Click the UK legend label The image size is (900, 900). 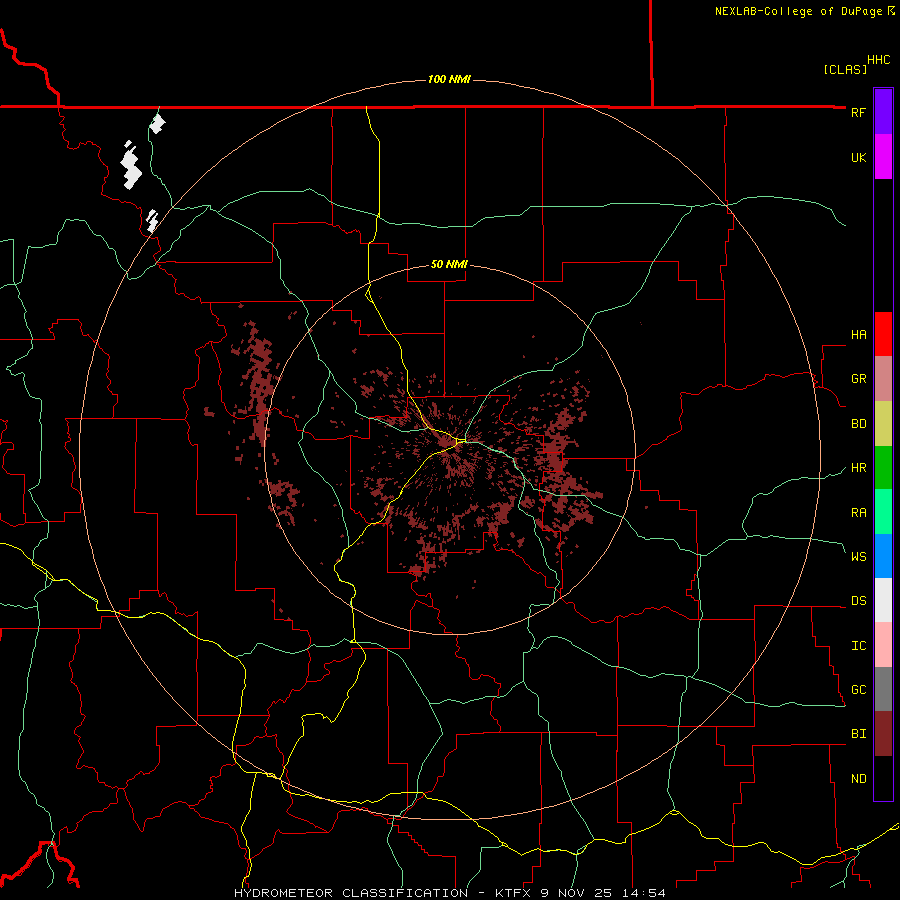tap(858, 157)
